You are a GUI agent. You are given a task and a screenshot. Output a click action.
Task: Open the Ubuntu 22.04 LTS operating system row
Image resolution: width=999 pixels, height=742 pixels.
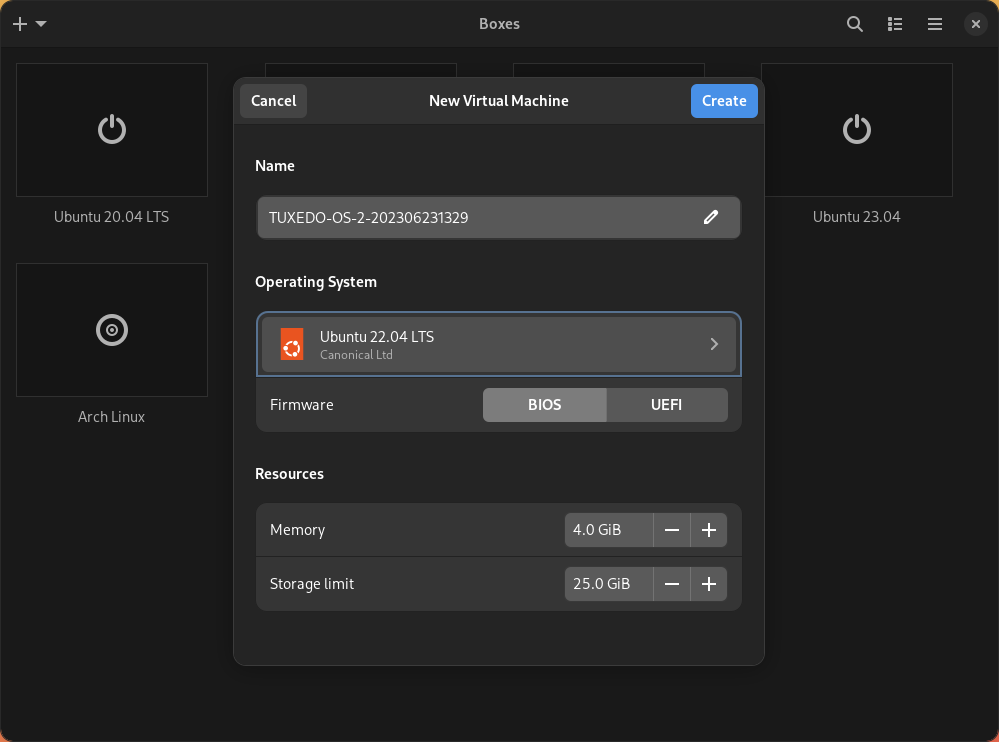[x=498, y=345]
